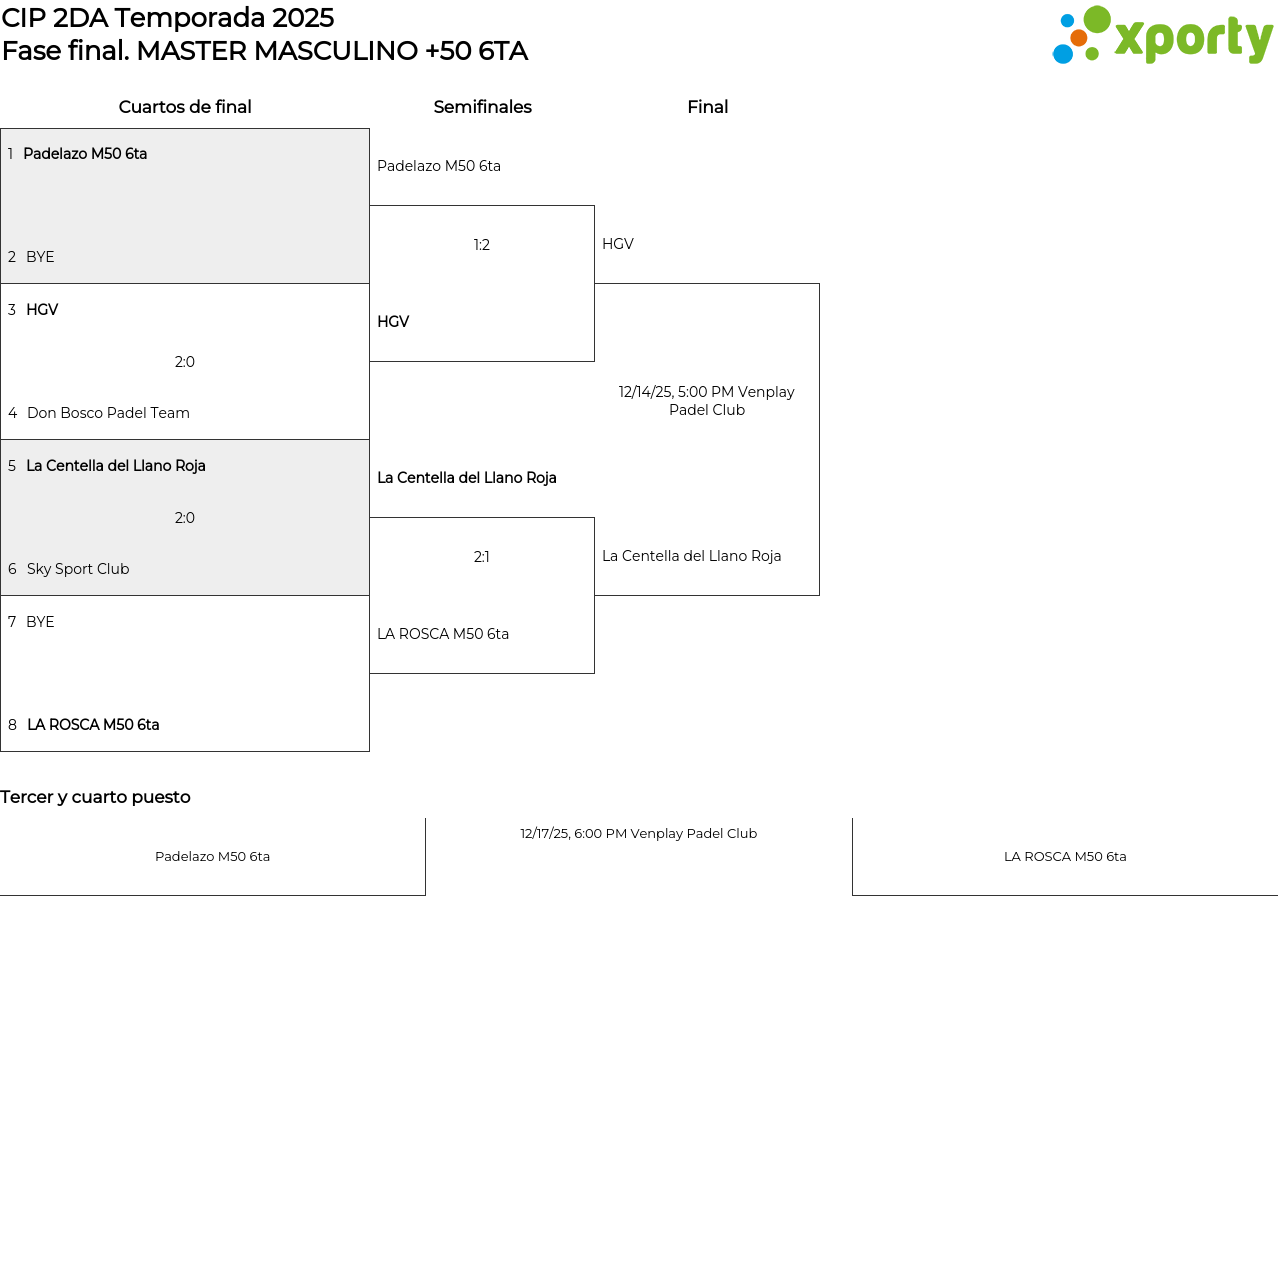Open the semifinal 2:1 score result
This screenshot has height=1282, width=1280.
[482, 557]
